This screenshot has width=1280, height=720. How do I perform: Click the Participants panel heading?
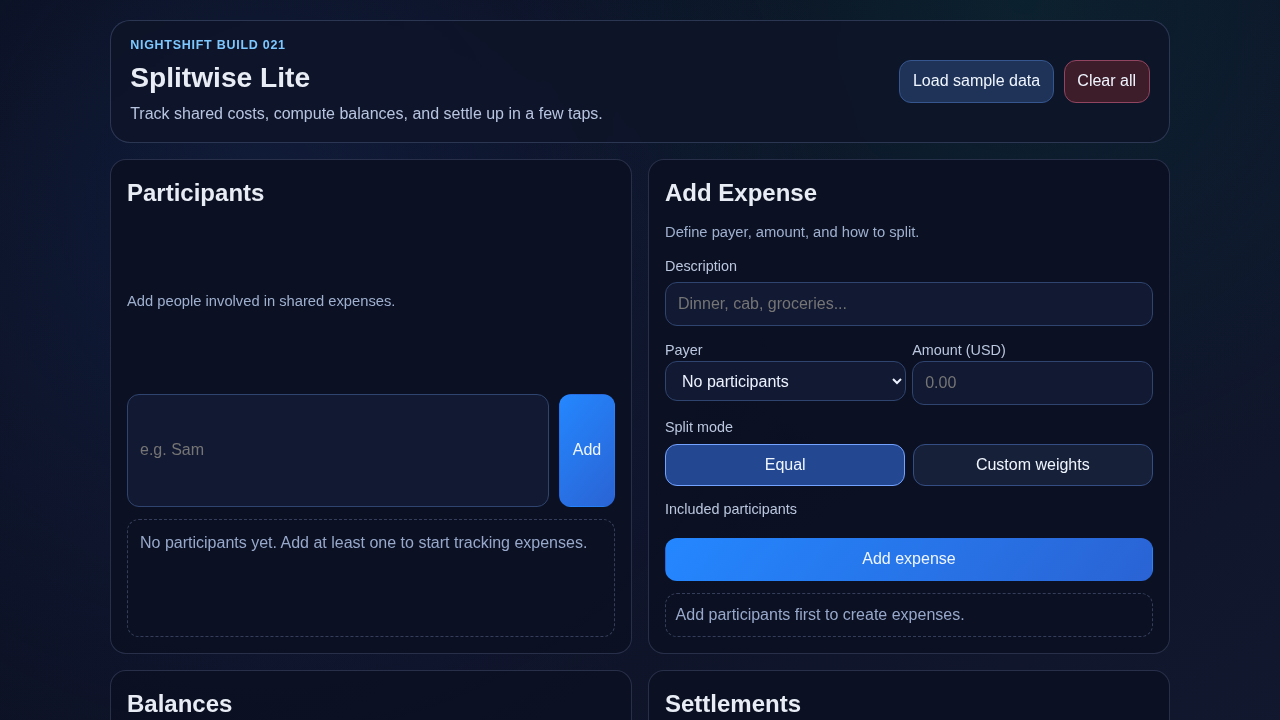coord(195,193)
